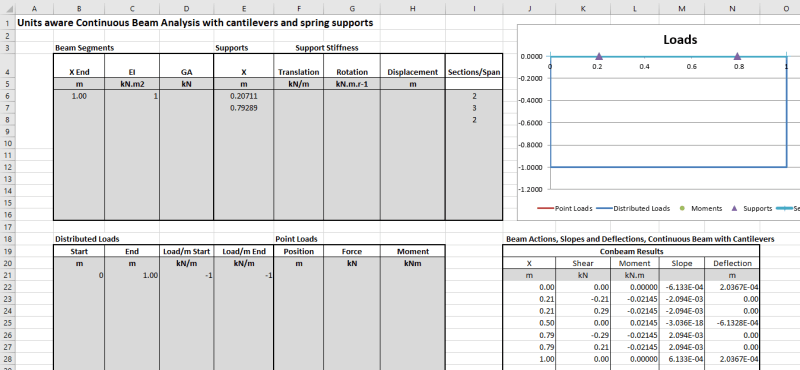Select column K header

click(x=582, y=8)
